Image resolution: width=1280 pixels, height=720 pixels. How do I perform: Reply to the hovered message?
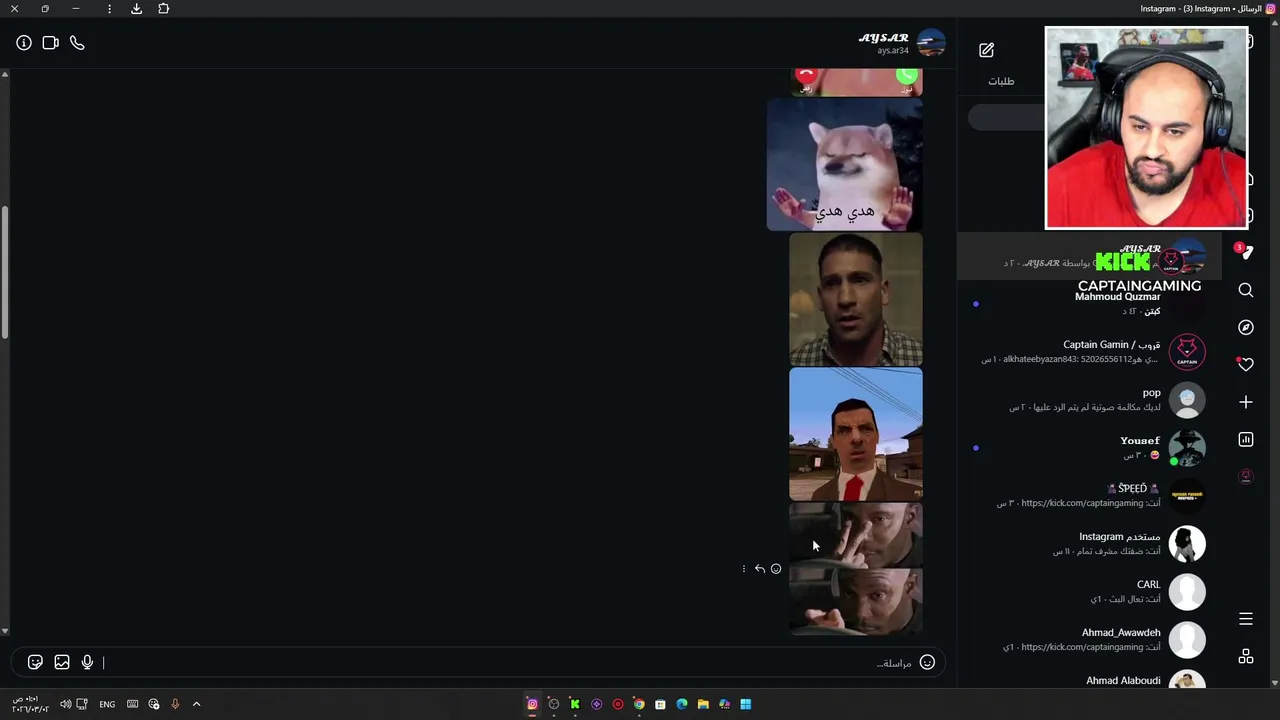coord(760,569)
